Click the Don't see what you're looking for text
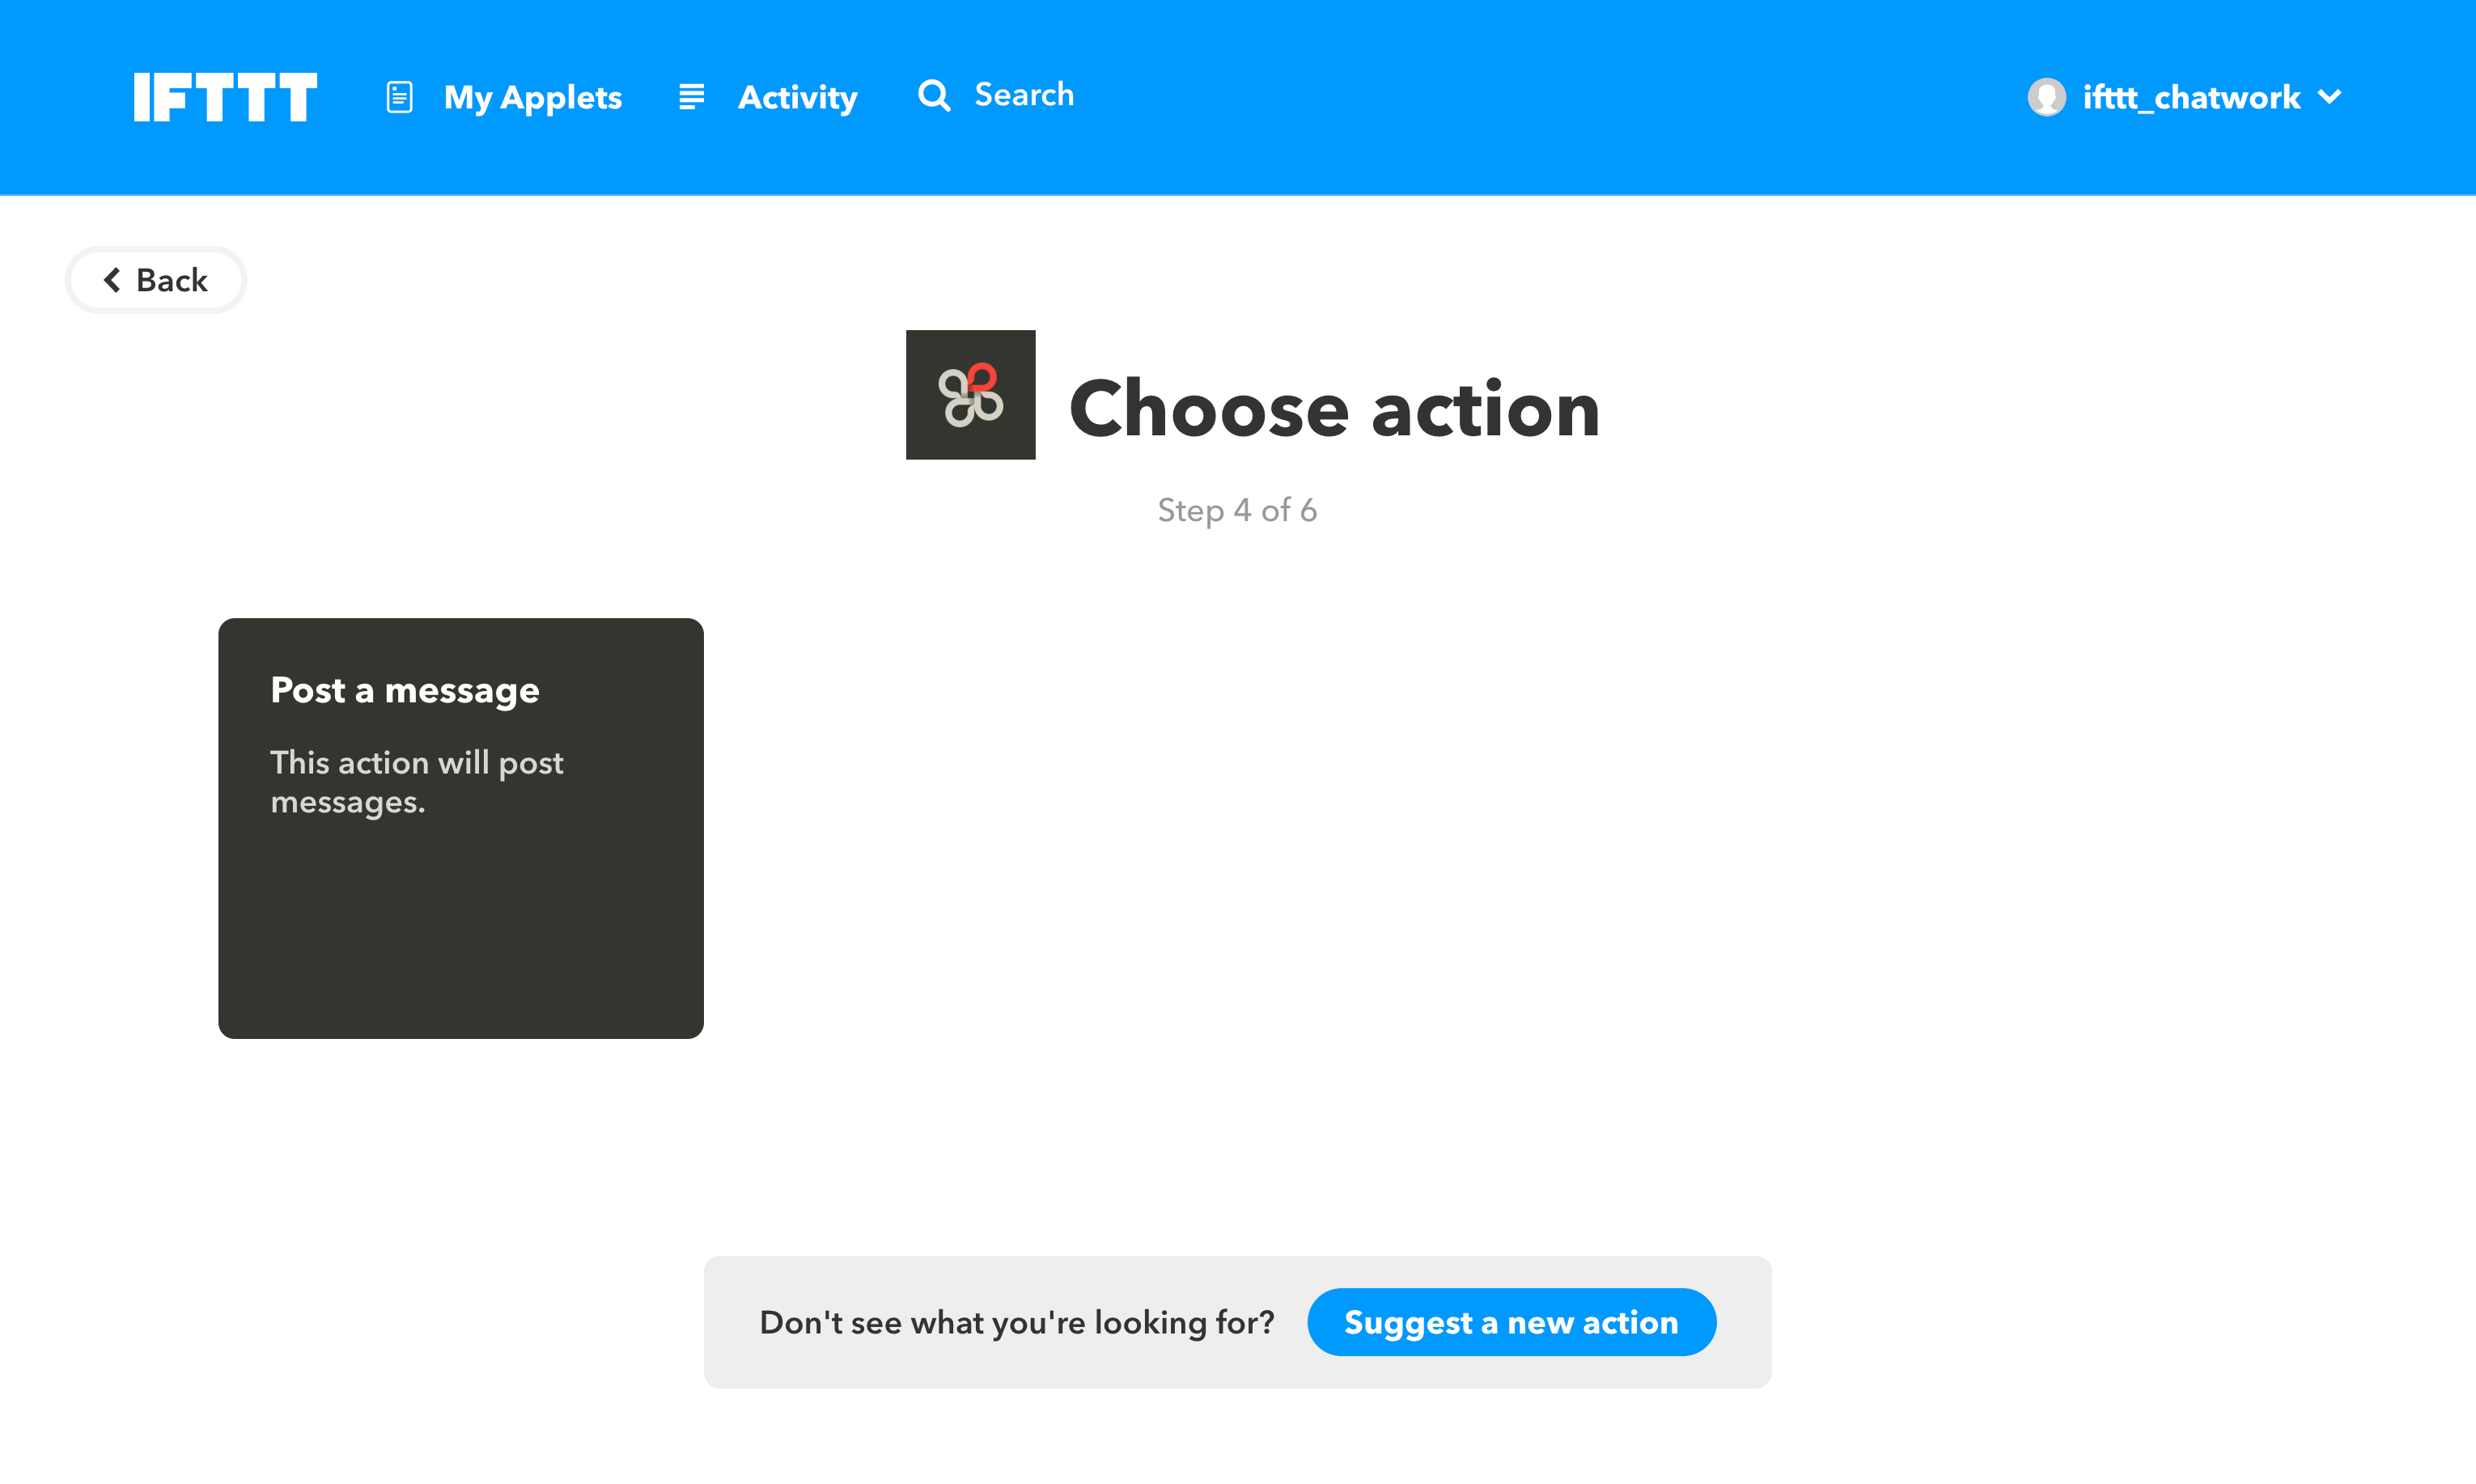Screen dimensions: 2476x1484 coord(1016,1322)
